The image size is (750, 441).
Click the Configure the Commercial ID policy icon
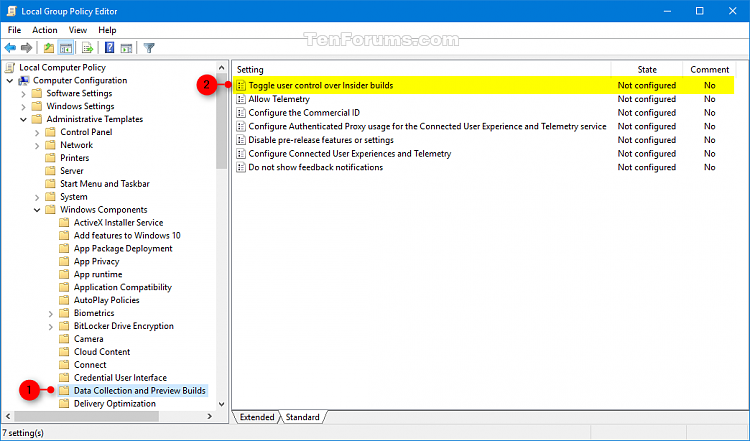pos(241,113)
